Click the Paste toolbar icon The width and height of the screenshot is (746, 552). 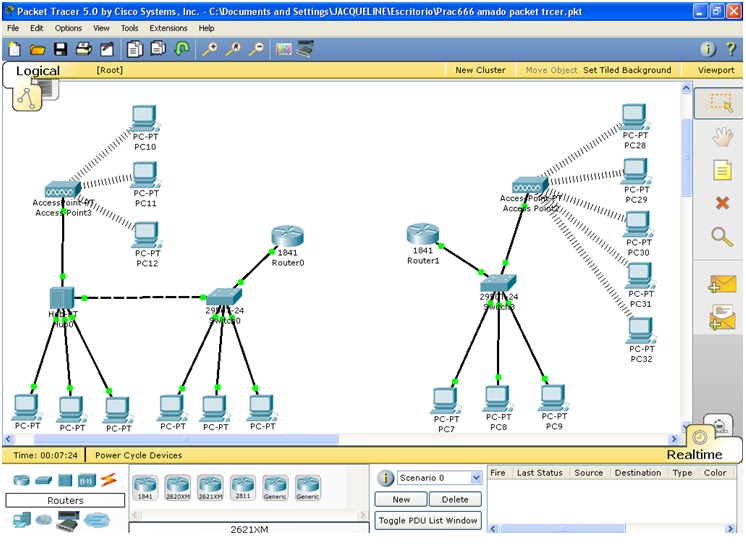pos(158,49)
